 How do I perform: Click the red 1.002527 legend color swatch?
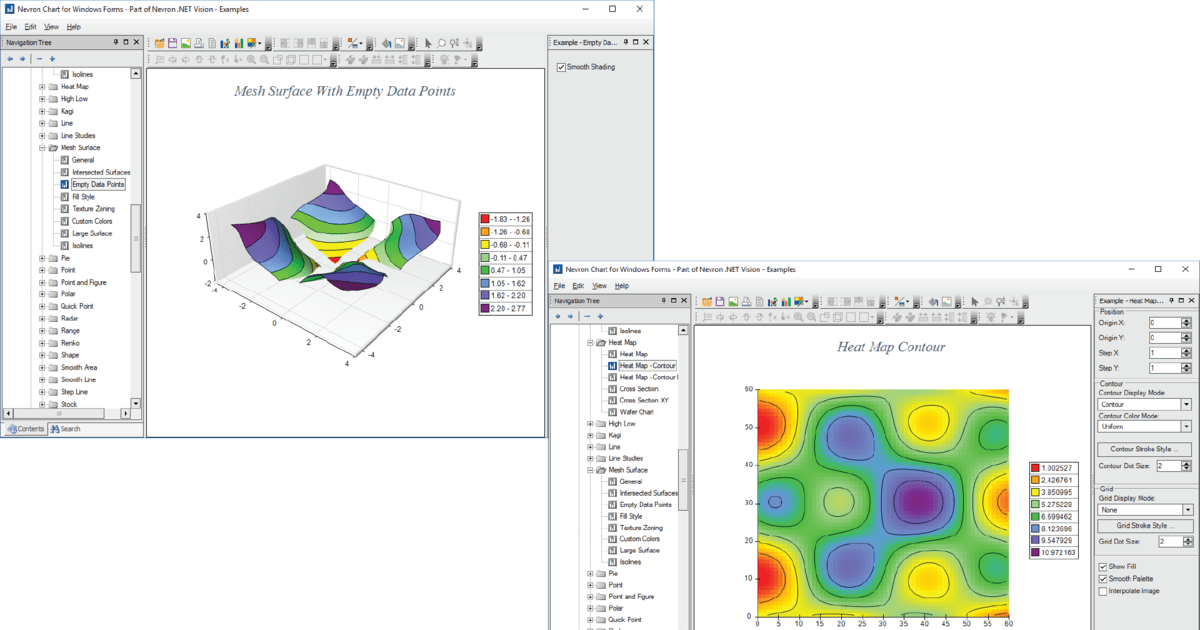point(1037,468)
